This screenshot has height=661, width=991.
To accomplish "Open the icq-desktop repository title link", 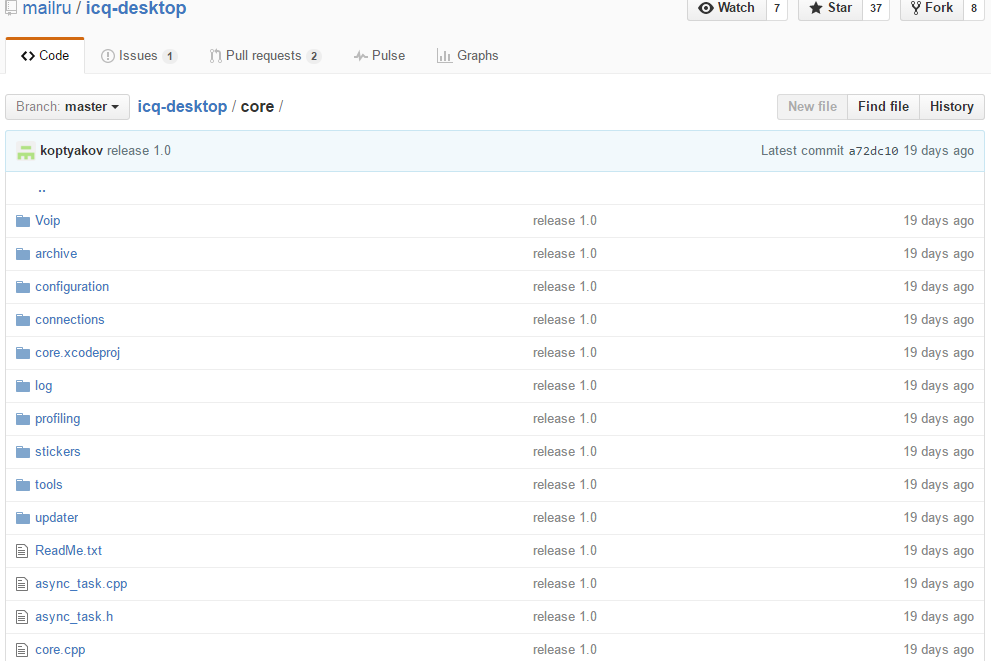I will point(136,8).
